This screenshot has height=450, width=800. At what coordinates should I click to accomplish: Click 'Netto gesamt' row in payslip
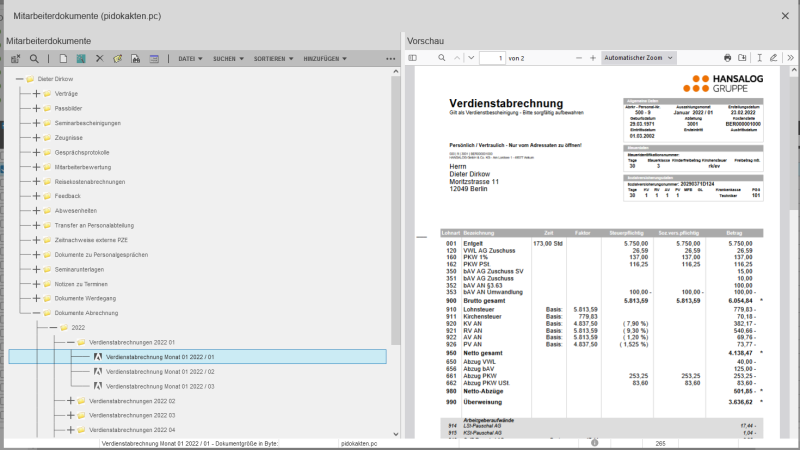pyautogui.click(x=602, y=353)
